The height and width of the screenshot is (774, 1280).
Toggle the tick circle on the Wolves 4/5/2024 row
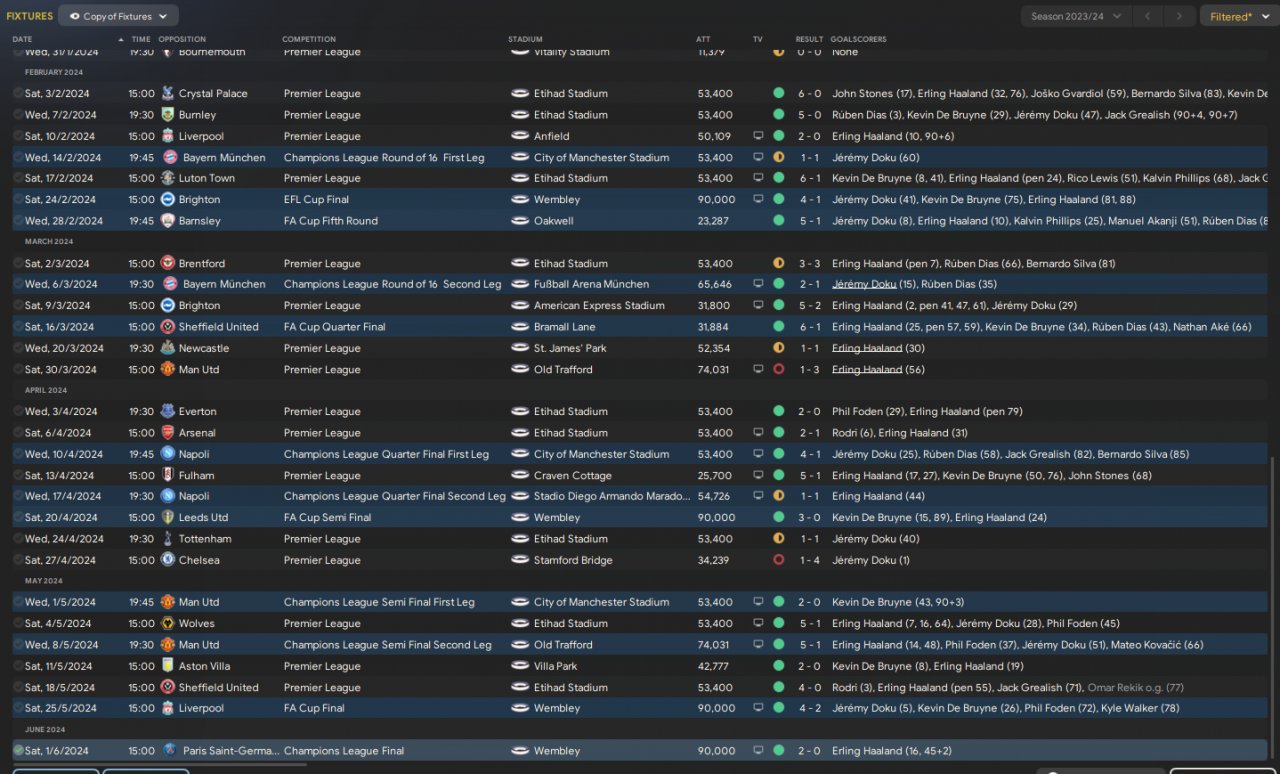[18, 623]
